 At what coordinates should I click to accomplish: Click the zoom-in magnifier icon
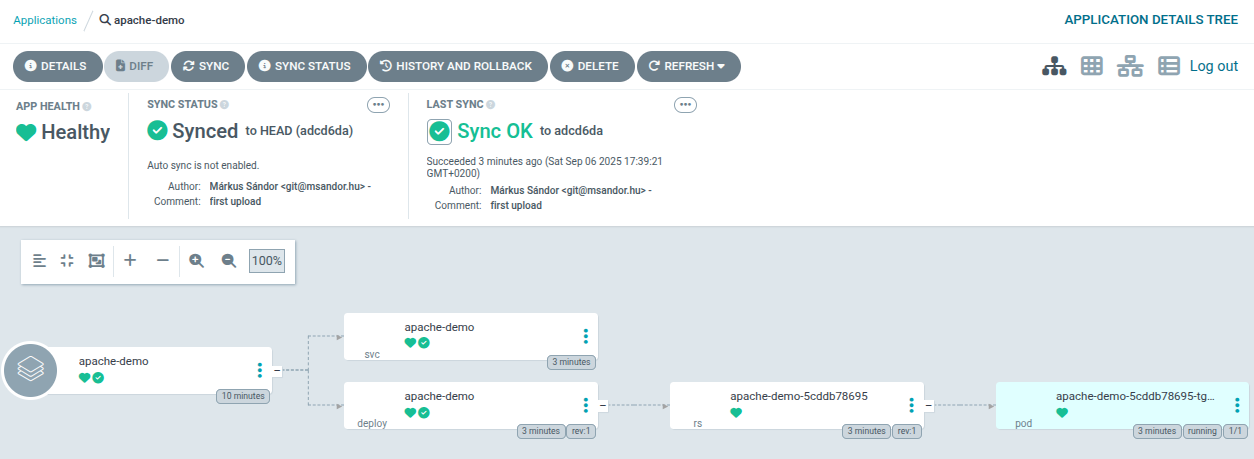click(197, 260)
